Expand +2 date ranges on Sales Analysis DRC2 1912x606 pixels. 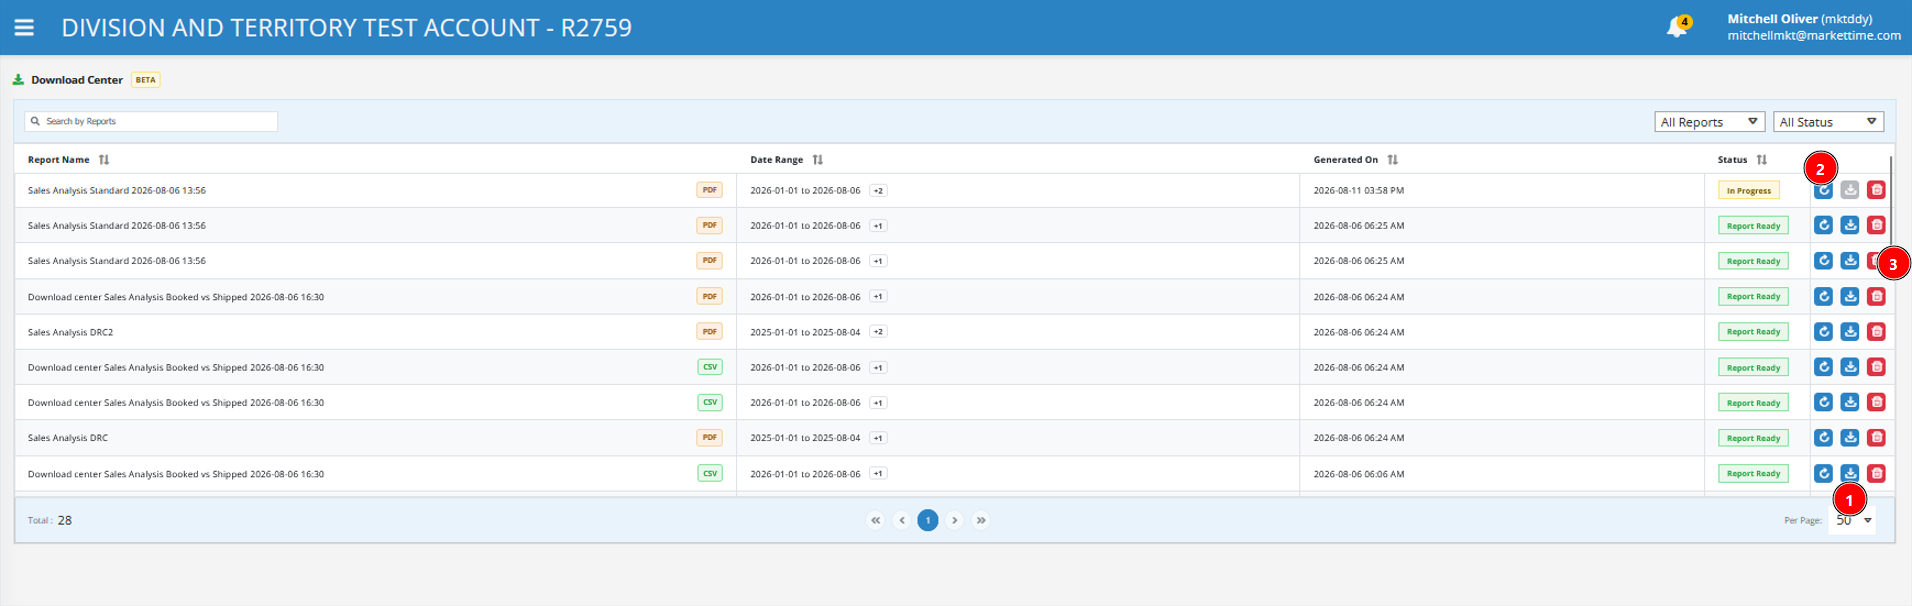pos(878,332)
